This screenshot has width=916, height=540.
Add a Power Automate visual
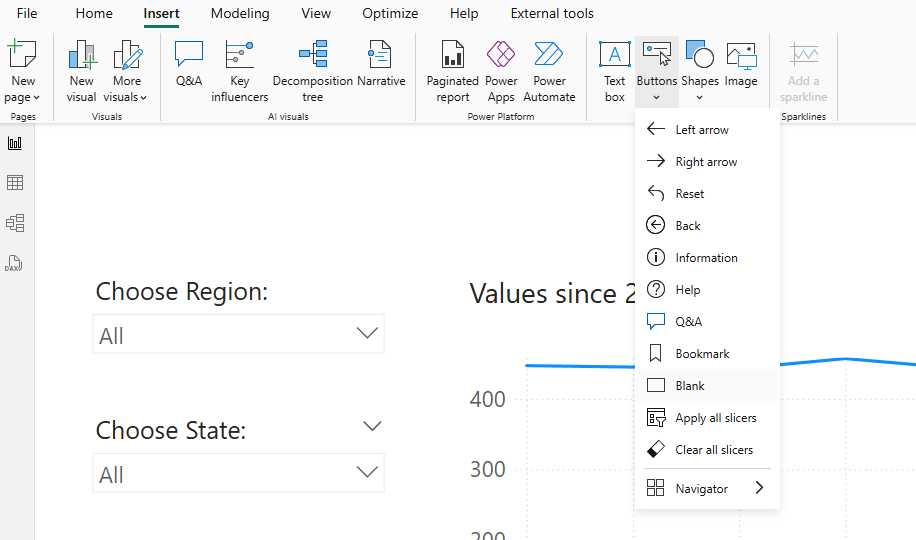549,70
